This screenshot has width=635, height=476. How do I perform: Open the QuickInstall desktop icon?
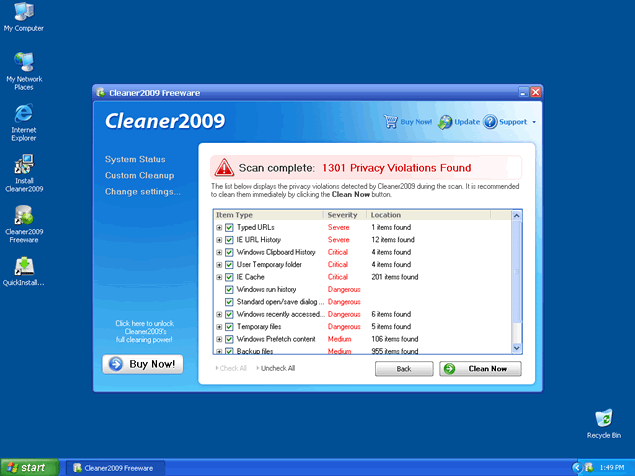click(x=24, y=266)
